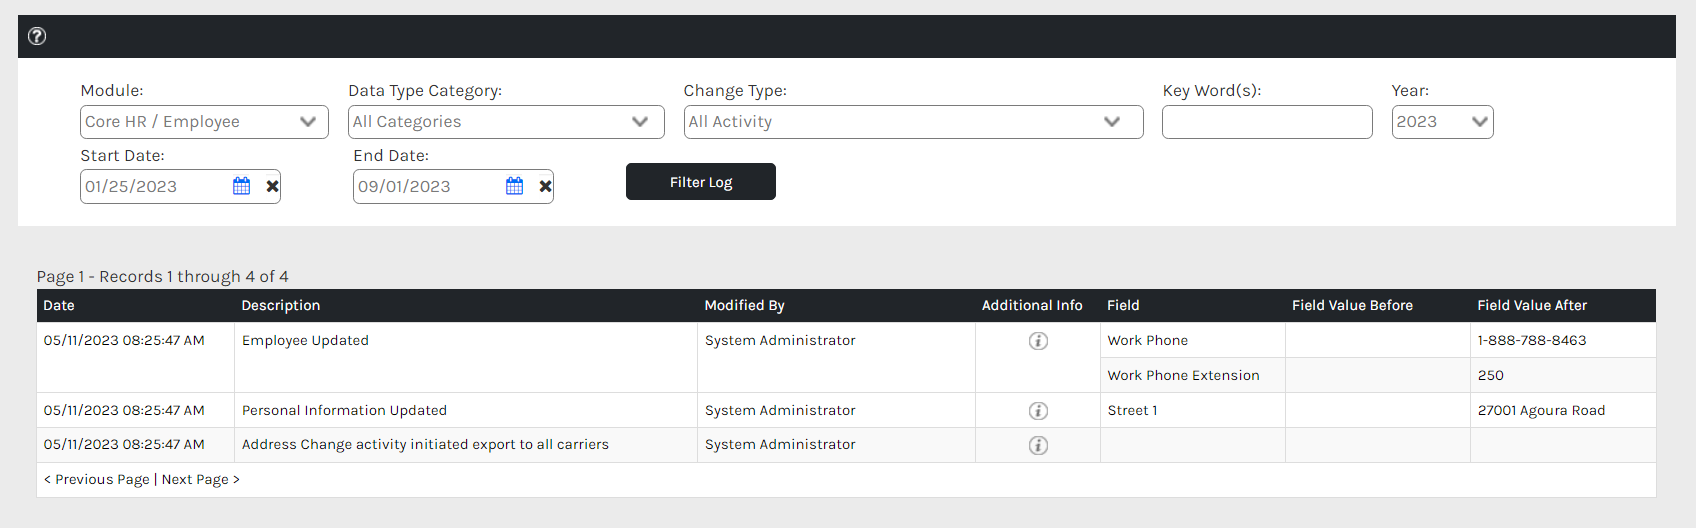Open the Start Date calendar picker
Viewport: 1696px width, 528px height.
click(x=242, y=186)
